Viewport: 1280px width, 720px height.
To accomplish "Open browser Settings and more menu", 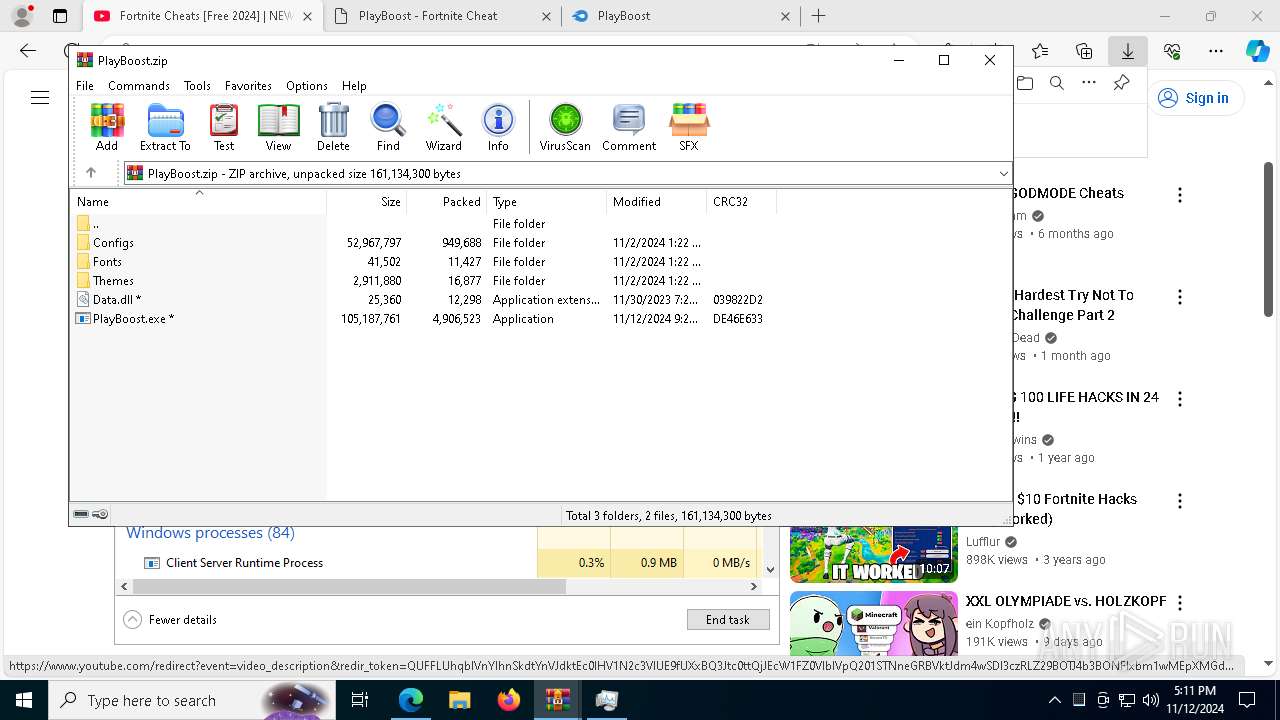I will 1216,51.
